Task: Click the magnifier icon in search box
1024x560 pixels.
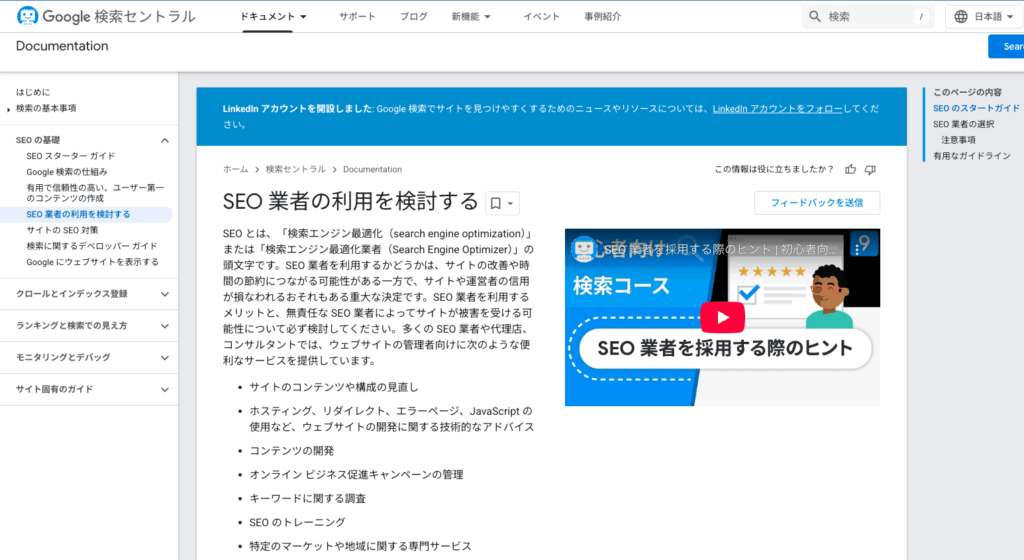Action: (x=814, y=16)
